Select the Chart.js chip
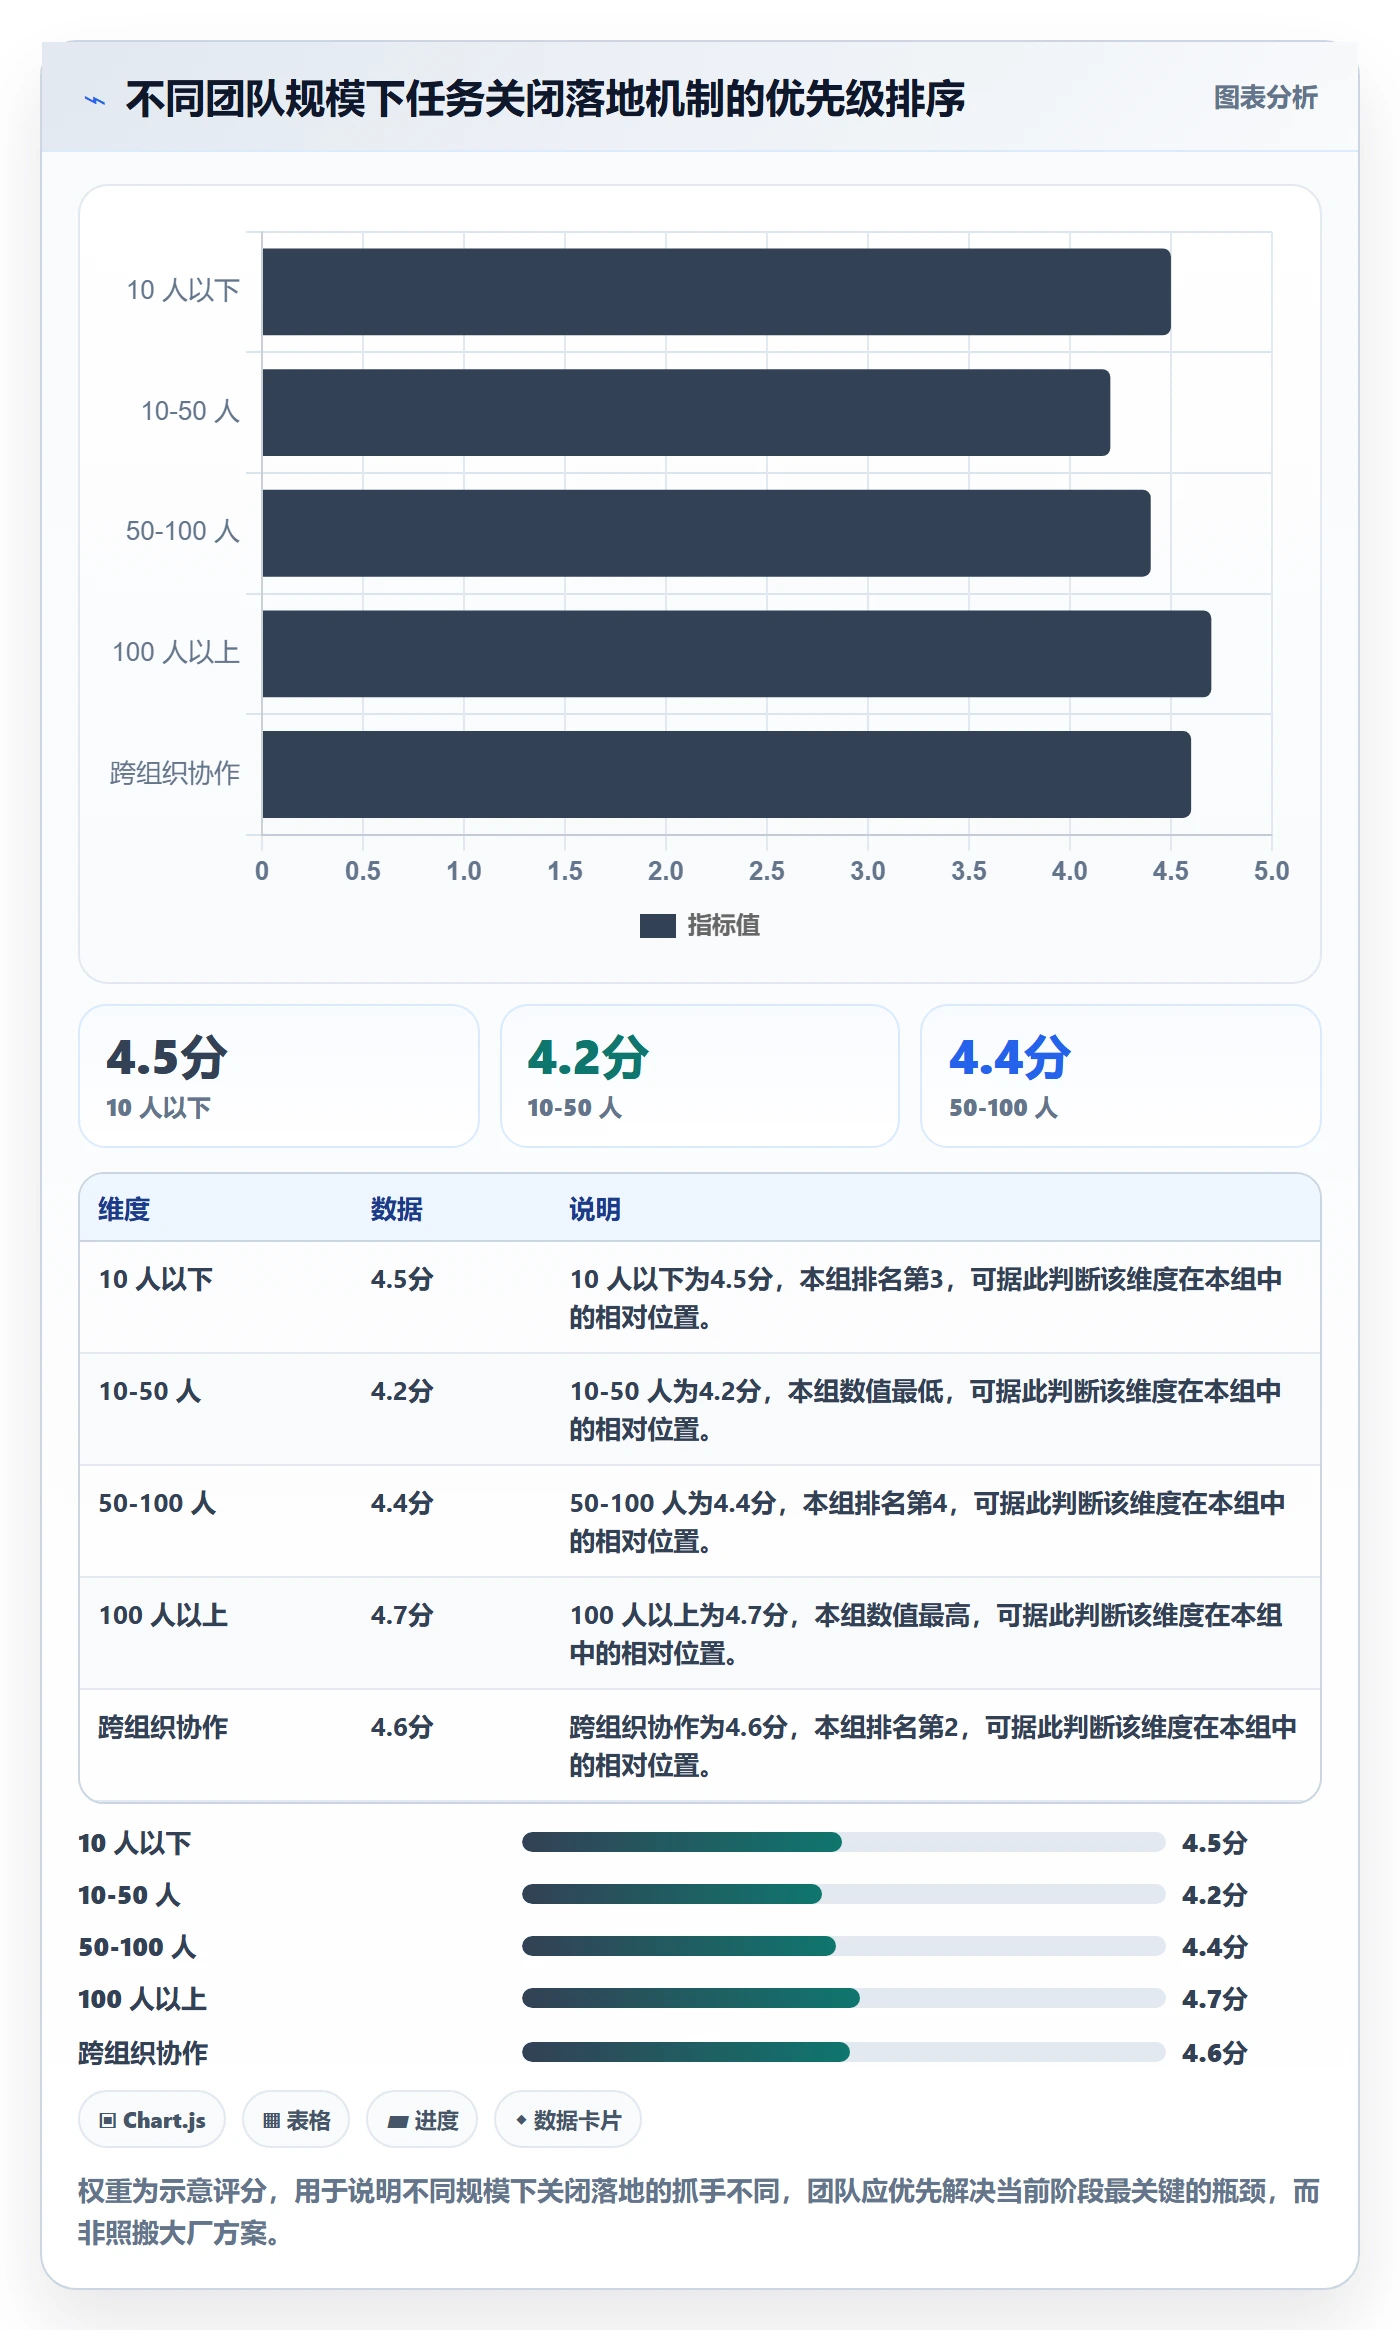Viewport: 1400px width, 2330px height. (x=152, y=2119)
